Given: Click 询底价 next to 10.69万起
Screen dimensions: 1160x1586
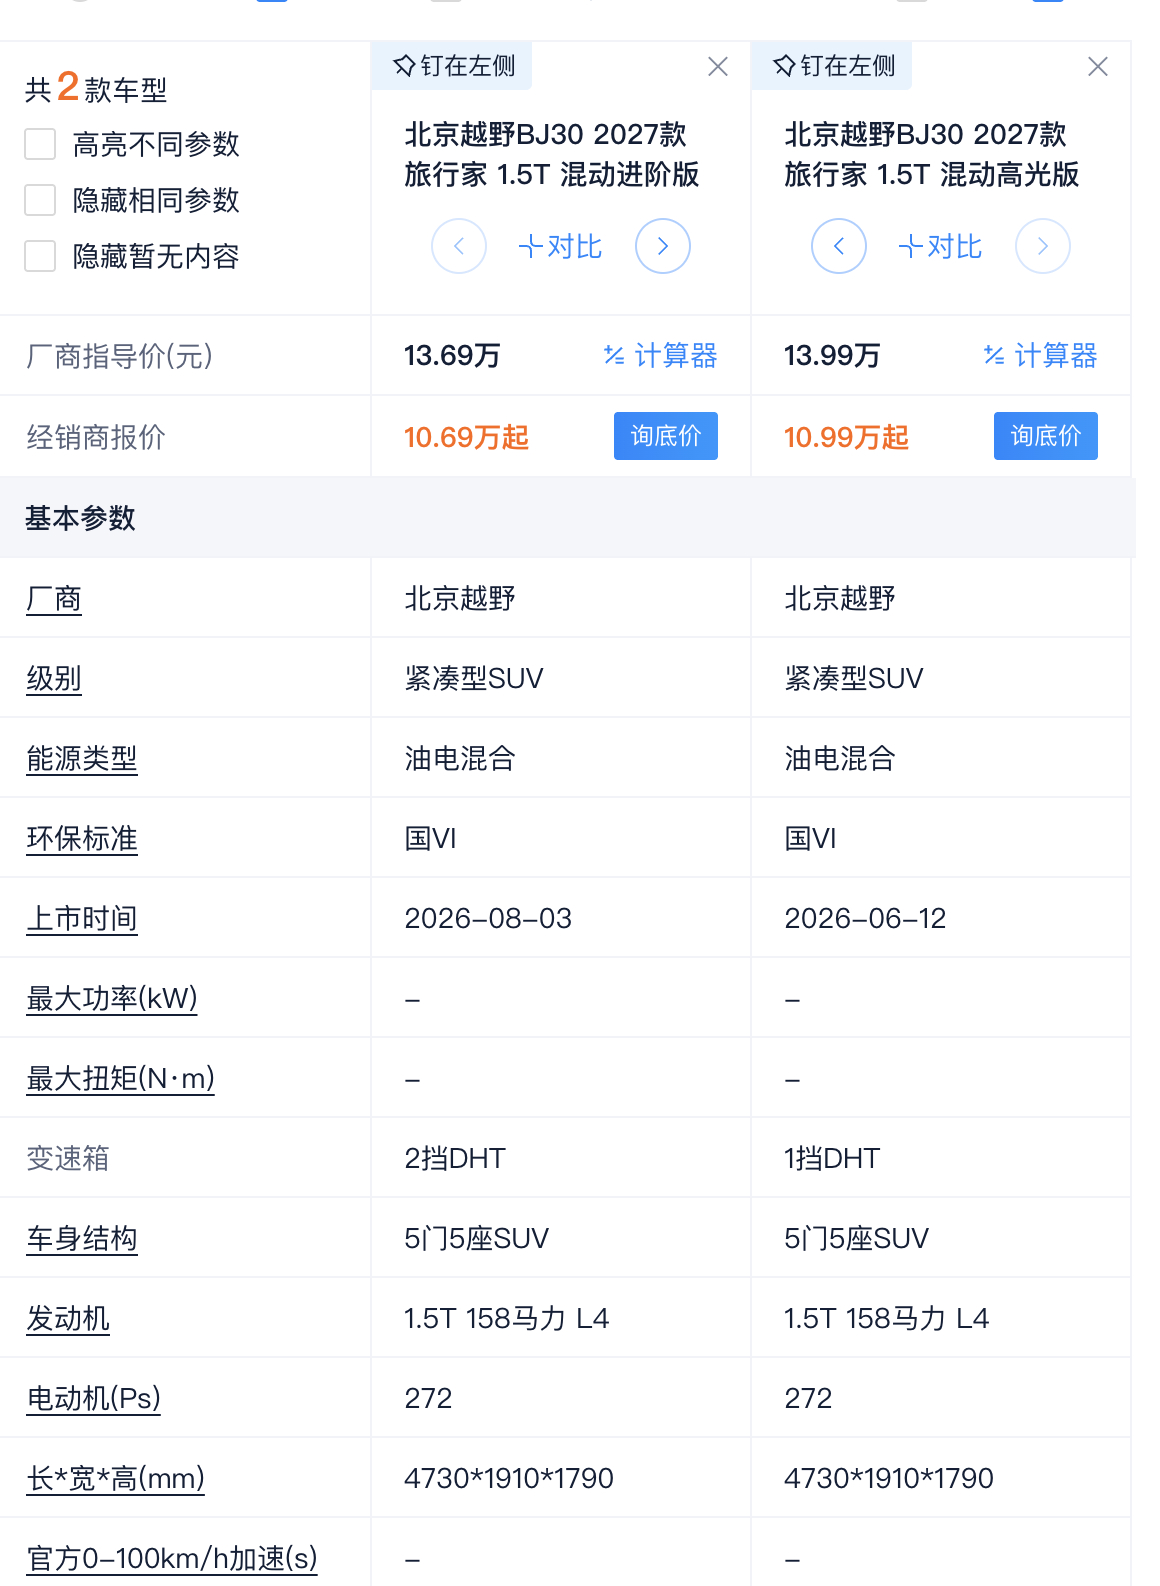Looking at the screenshot, I should tap(666, 436).
